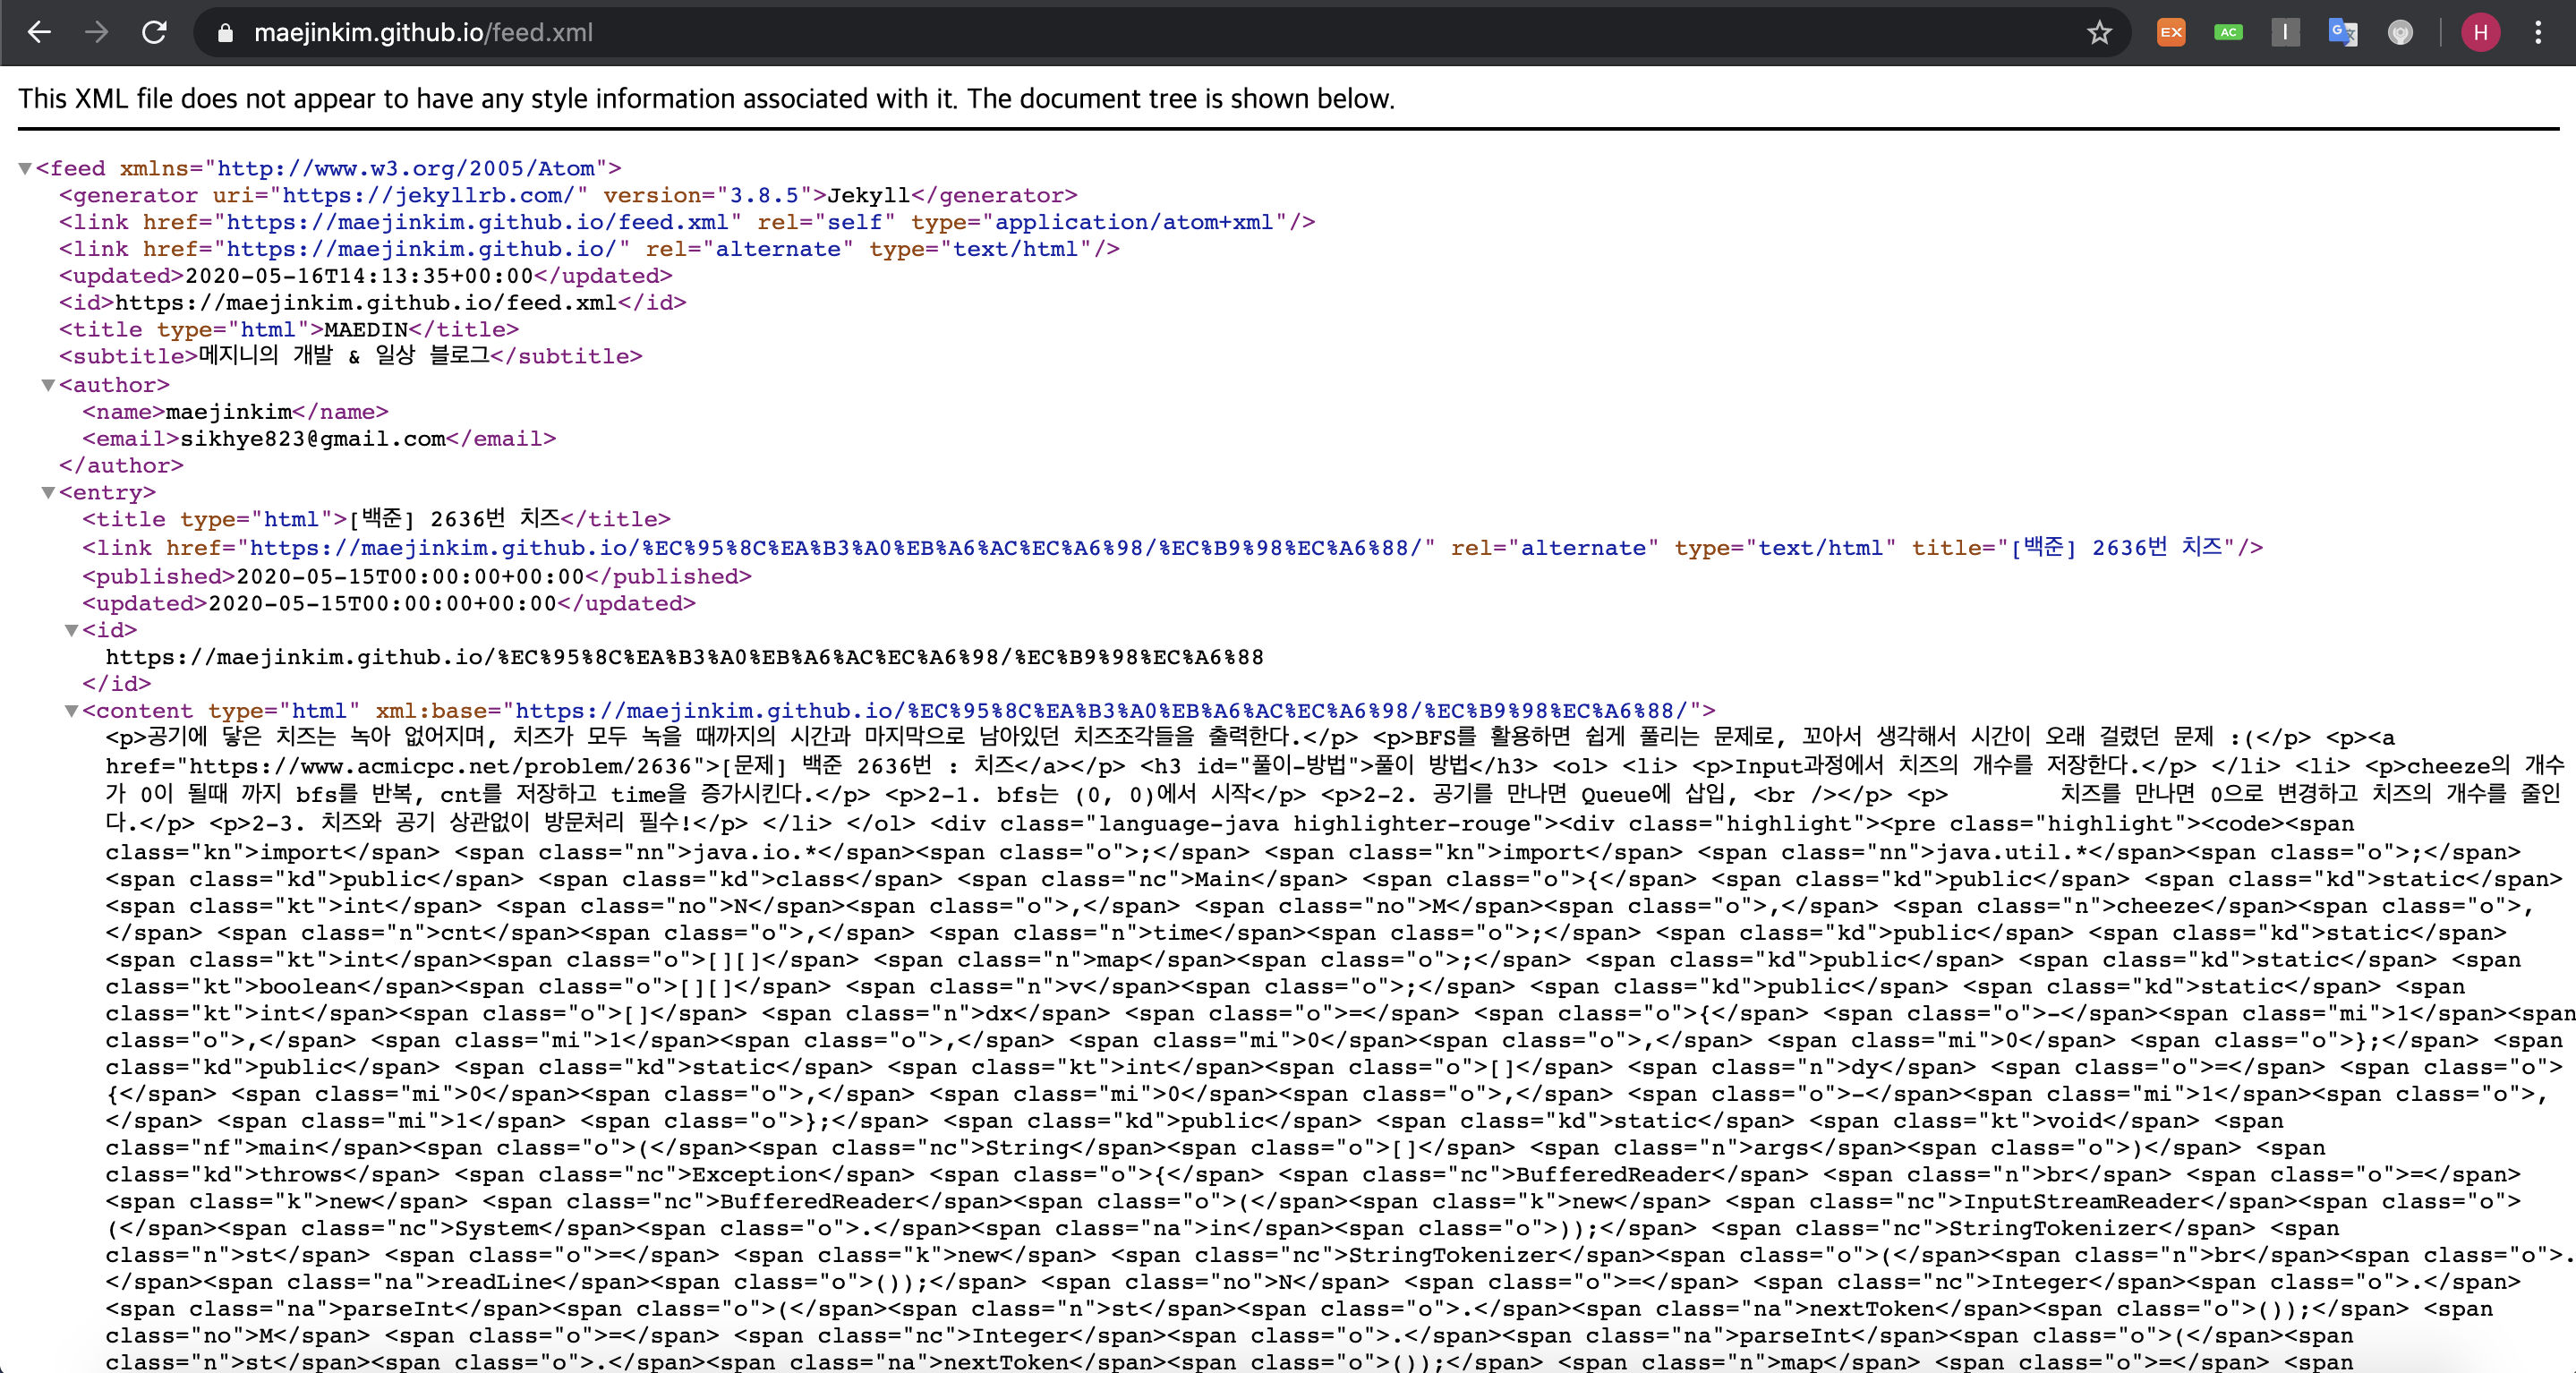Click the content xml:base attribute URL

click(1102, 711)
